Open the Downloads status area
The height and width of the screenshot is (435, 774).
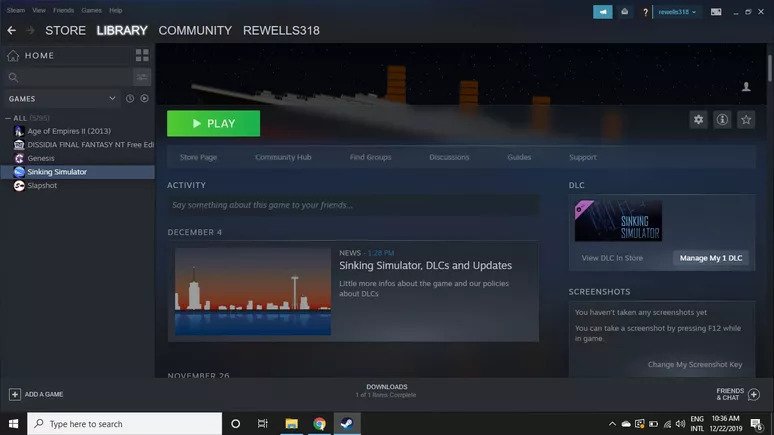387,391
